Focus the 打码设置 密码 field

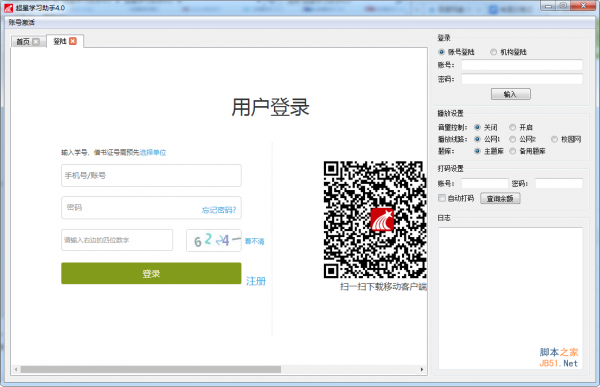(559, 183)
